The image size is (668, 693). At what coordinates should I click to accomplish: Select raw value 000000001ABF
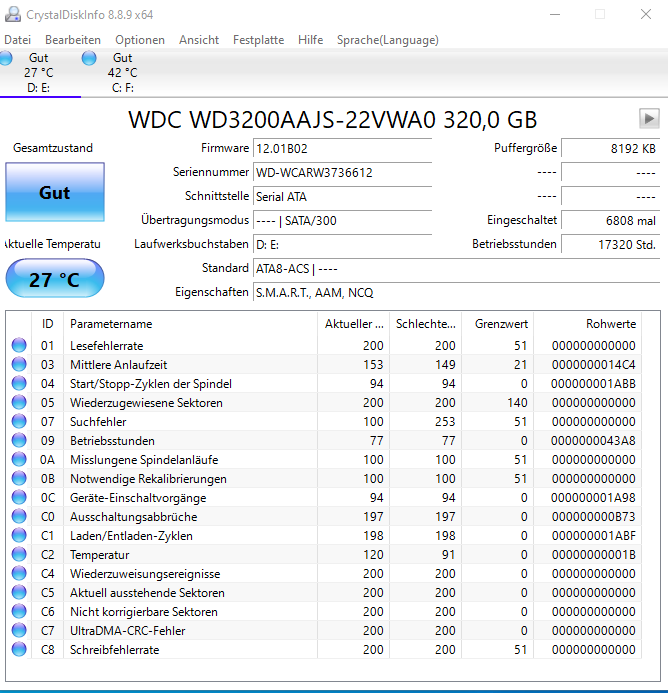pos(593,536)
